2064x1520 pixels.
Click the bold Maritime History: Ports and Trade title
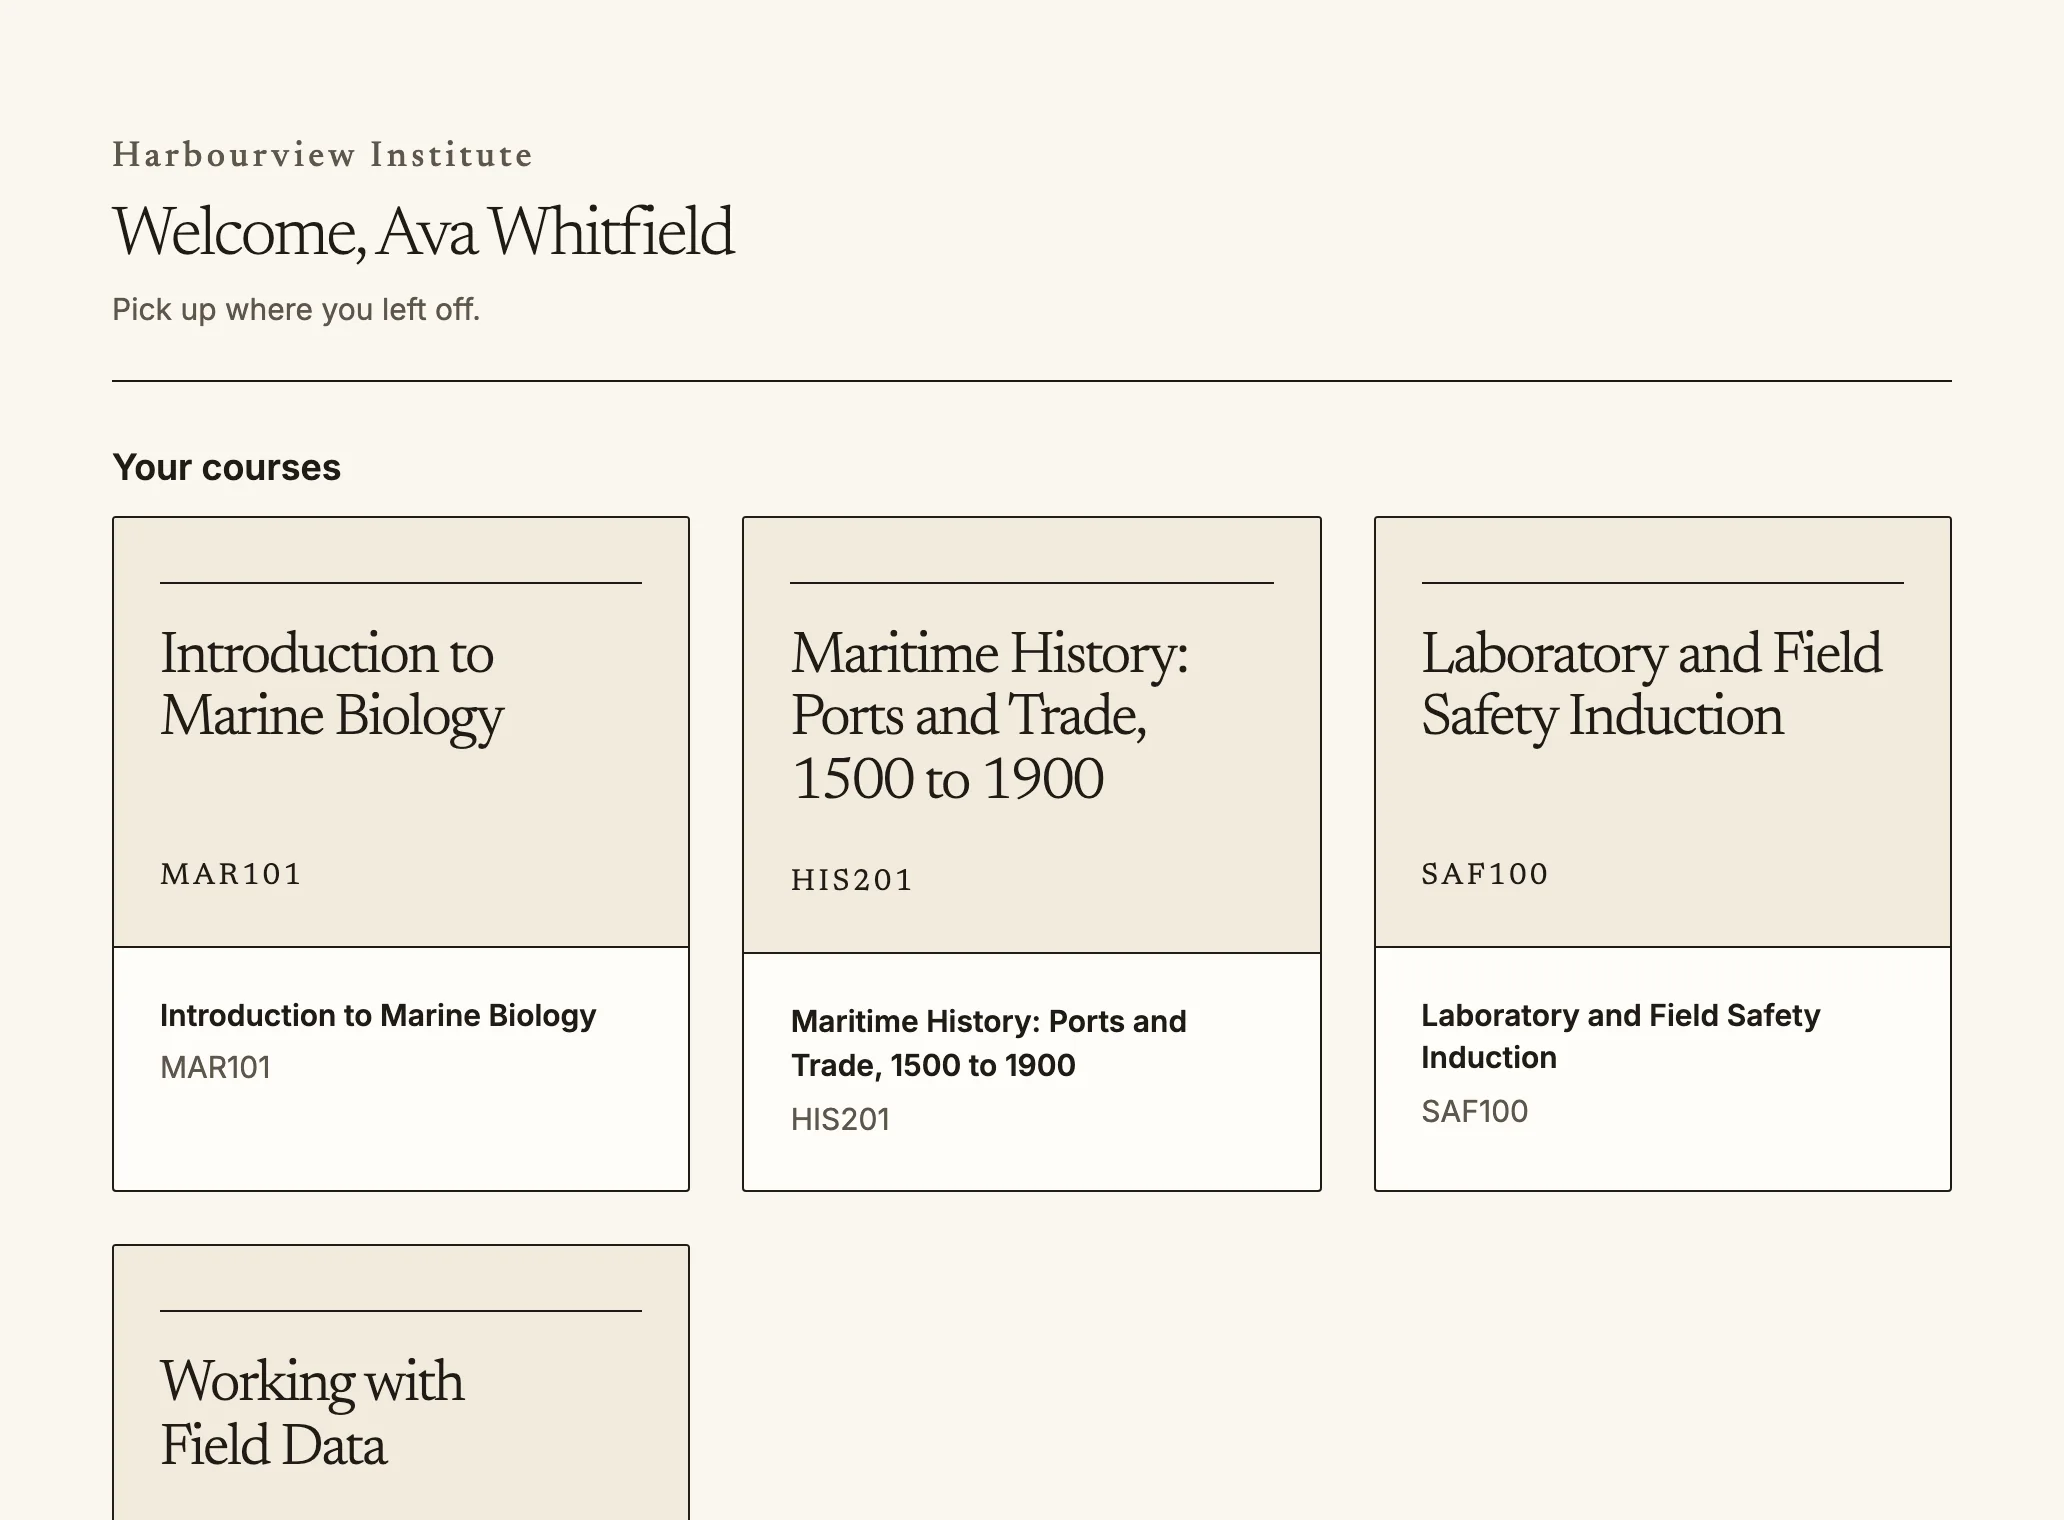point(989,1043)
